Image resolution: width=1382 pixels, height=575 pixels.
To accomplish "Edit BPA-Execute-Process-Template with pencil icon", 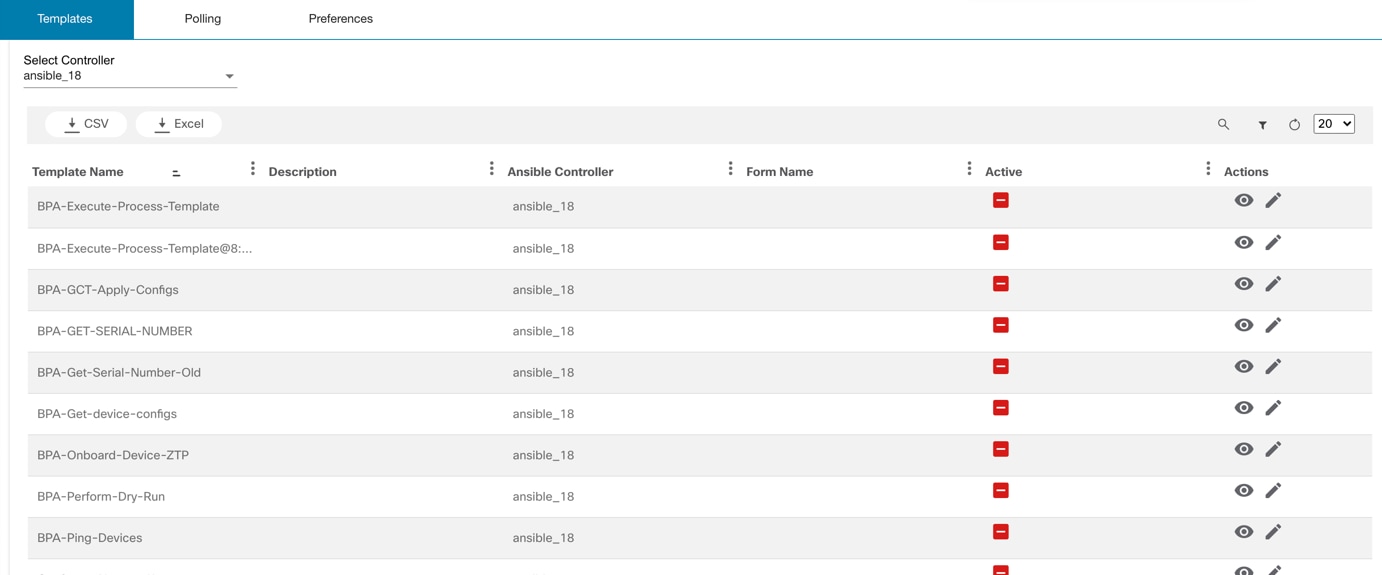I will [x=1273, y=201].
